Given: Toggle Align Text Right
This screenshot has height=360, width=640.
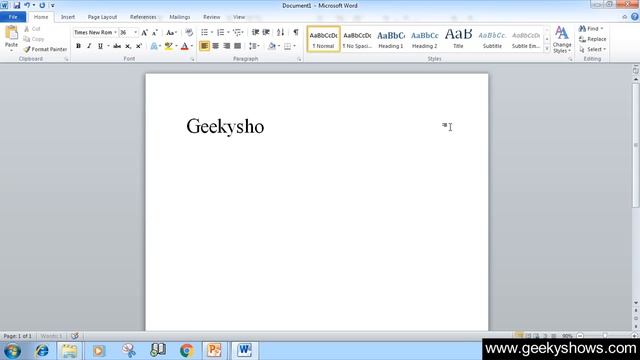Looking at the screenshot, I should pos(227,46).
